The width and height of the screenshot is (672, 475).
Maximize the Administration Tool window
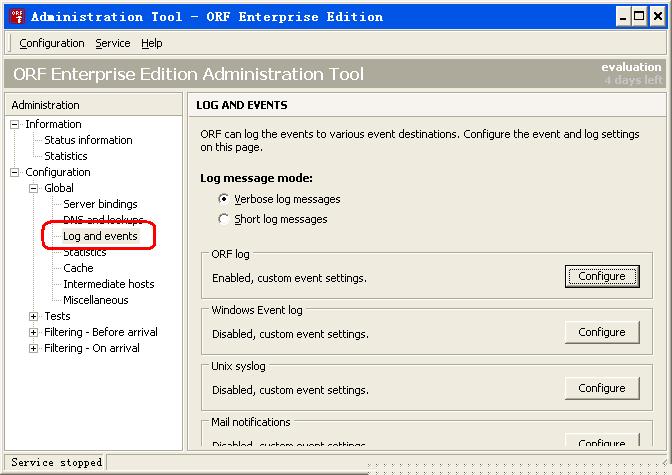[637, 16]
